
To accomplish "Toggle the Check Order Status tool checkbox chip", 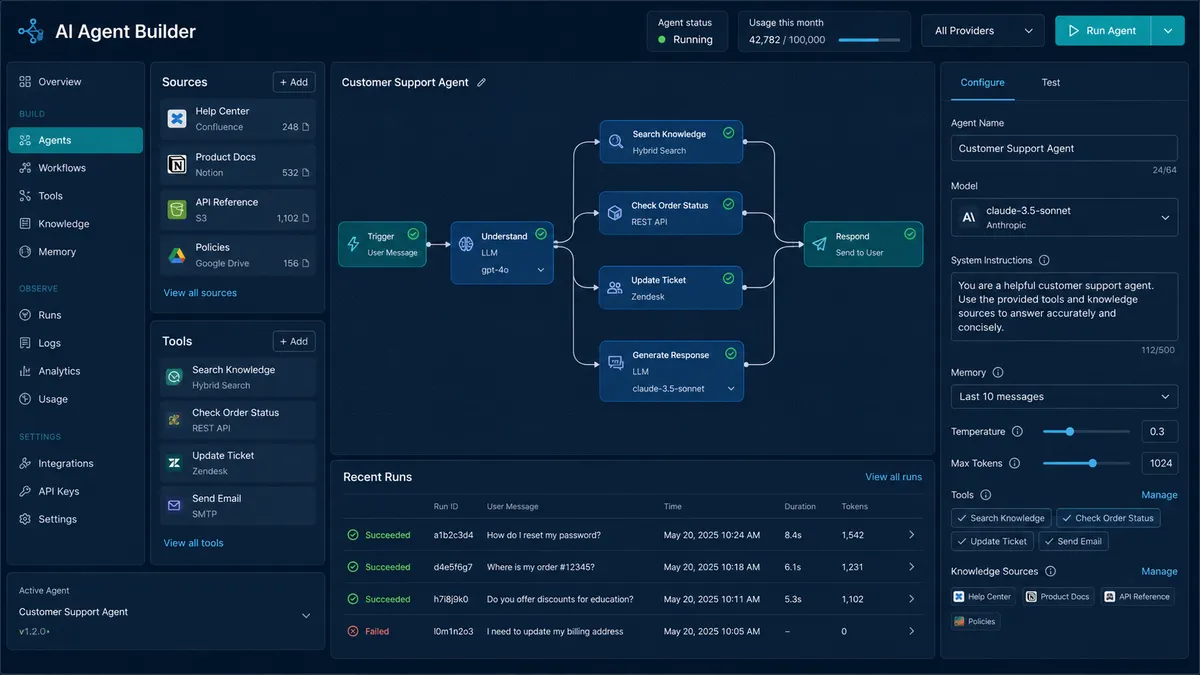I will (x=1108, y=518).
